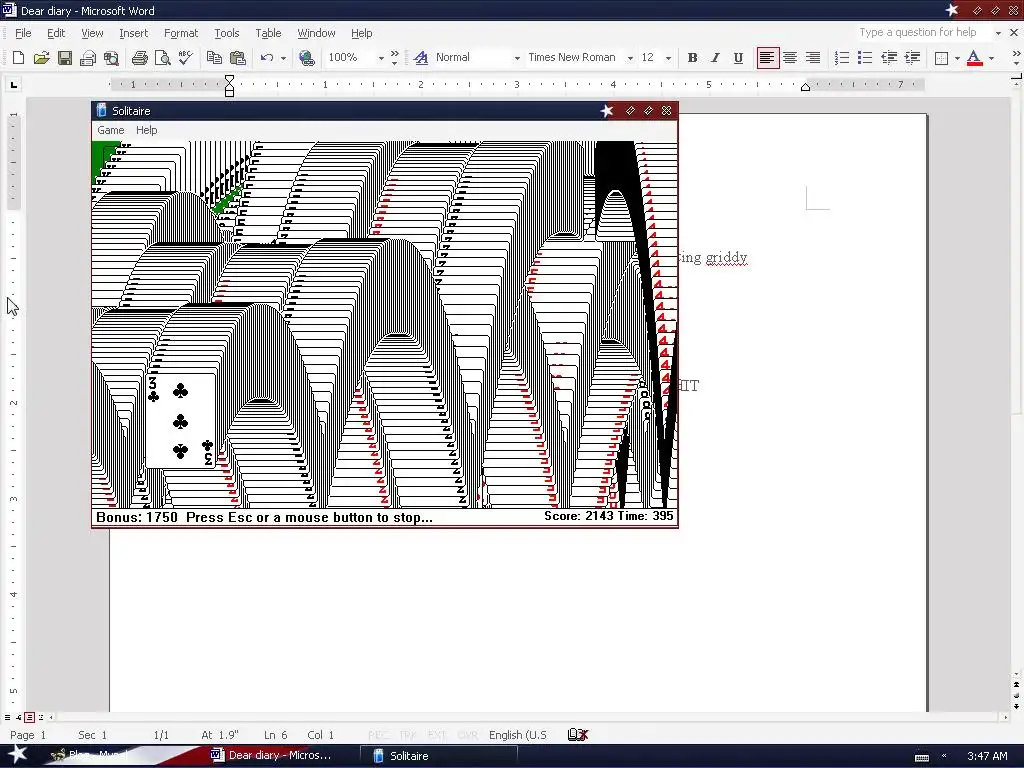1024x768 pixels.
Task: Undo the last action
Action: (266, 57)
